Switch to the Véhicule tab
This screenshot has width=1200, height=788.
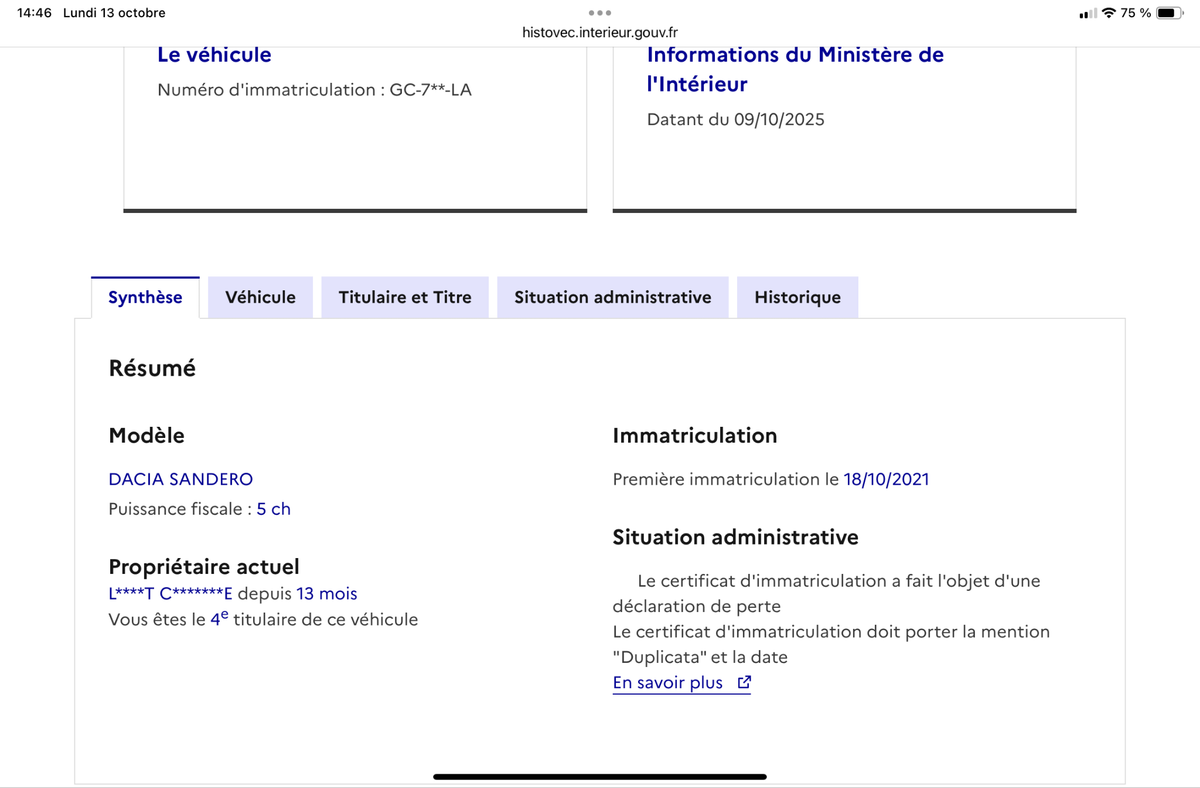tap(260, 297)
